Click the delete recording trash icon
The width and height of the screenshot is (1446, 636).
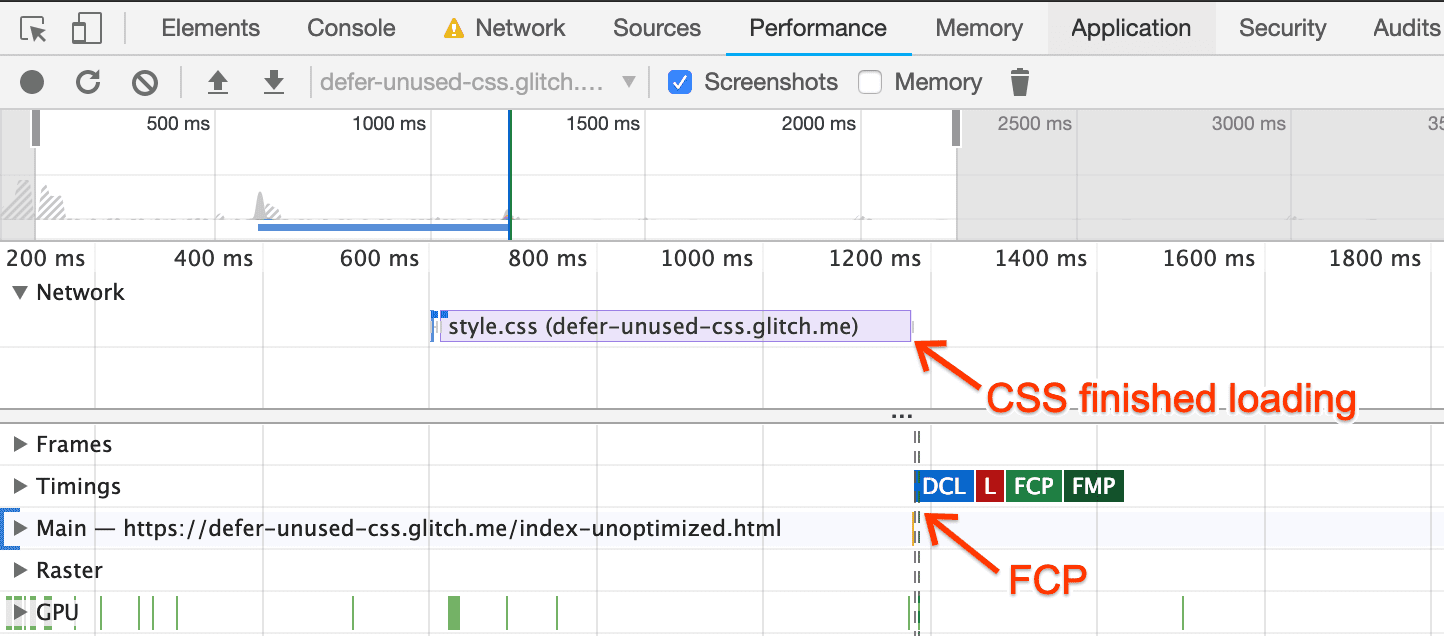1019,82
